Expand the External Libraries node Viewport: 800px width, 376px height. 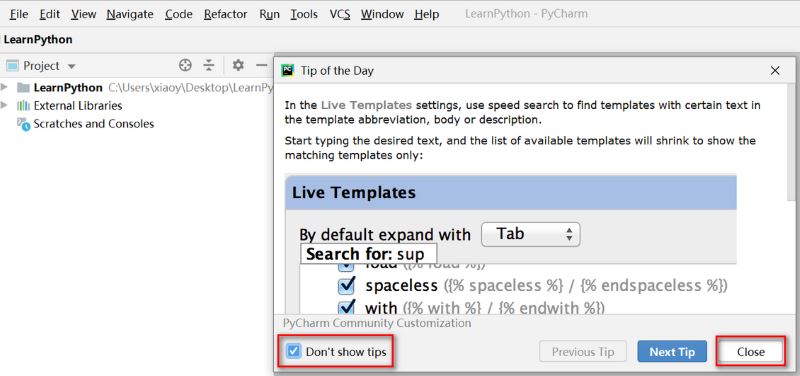[x=5, y=106]
